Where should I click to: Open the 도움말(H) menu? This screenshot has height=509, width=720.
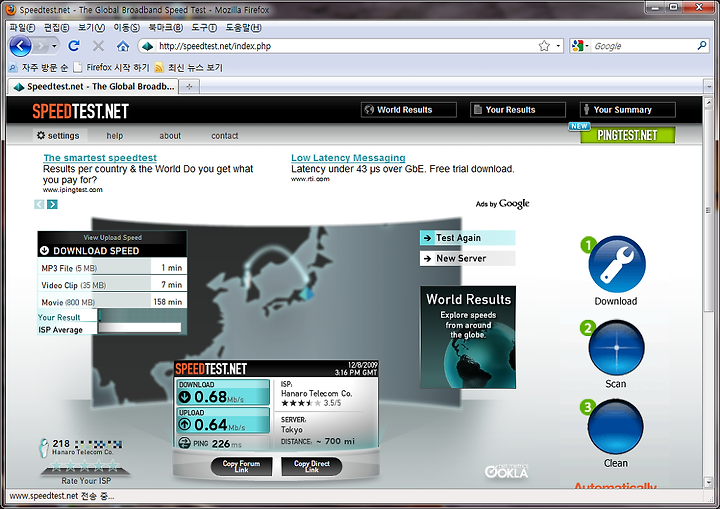point(243,28)
